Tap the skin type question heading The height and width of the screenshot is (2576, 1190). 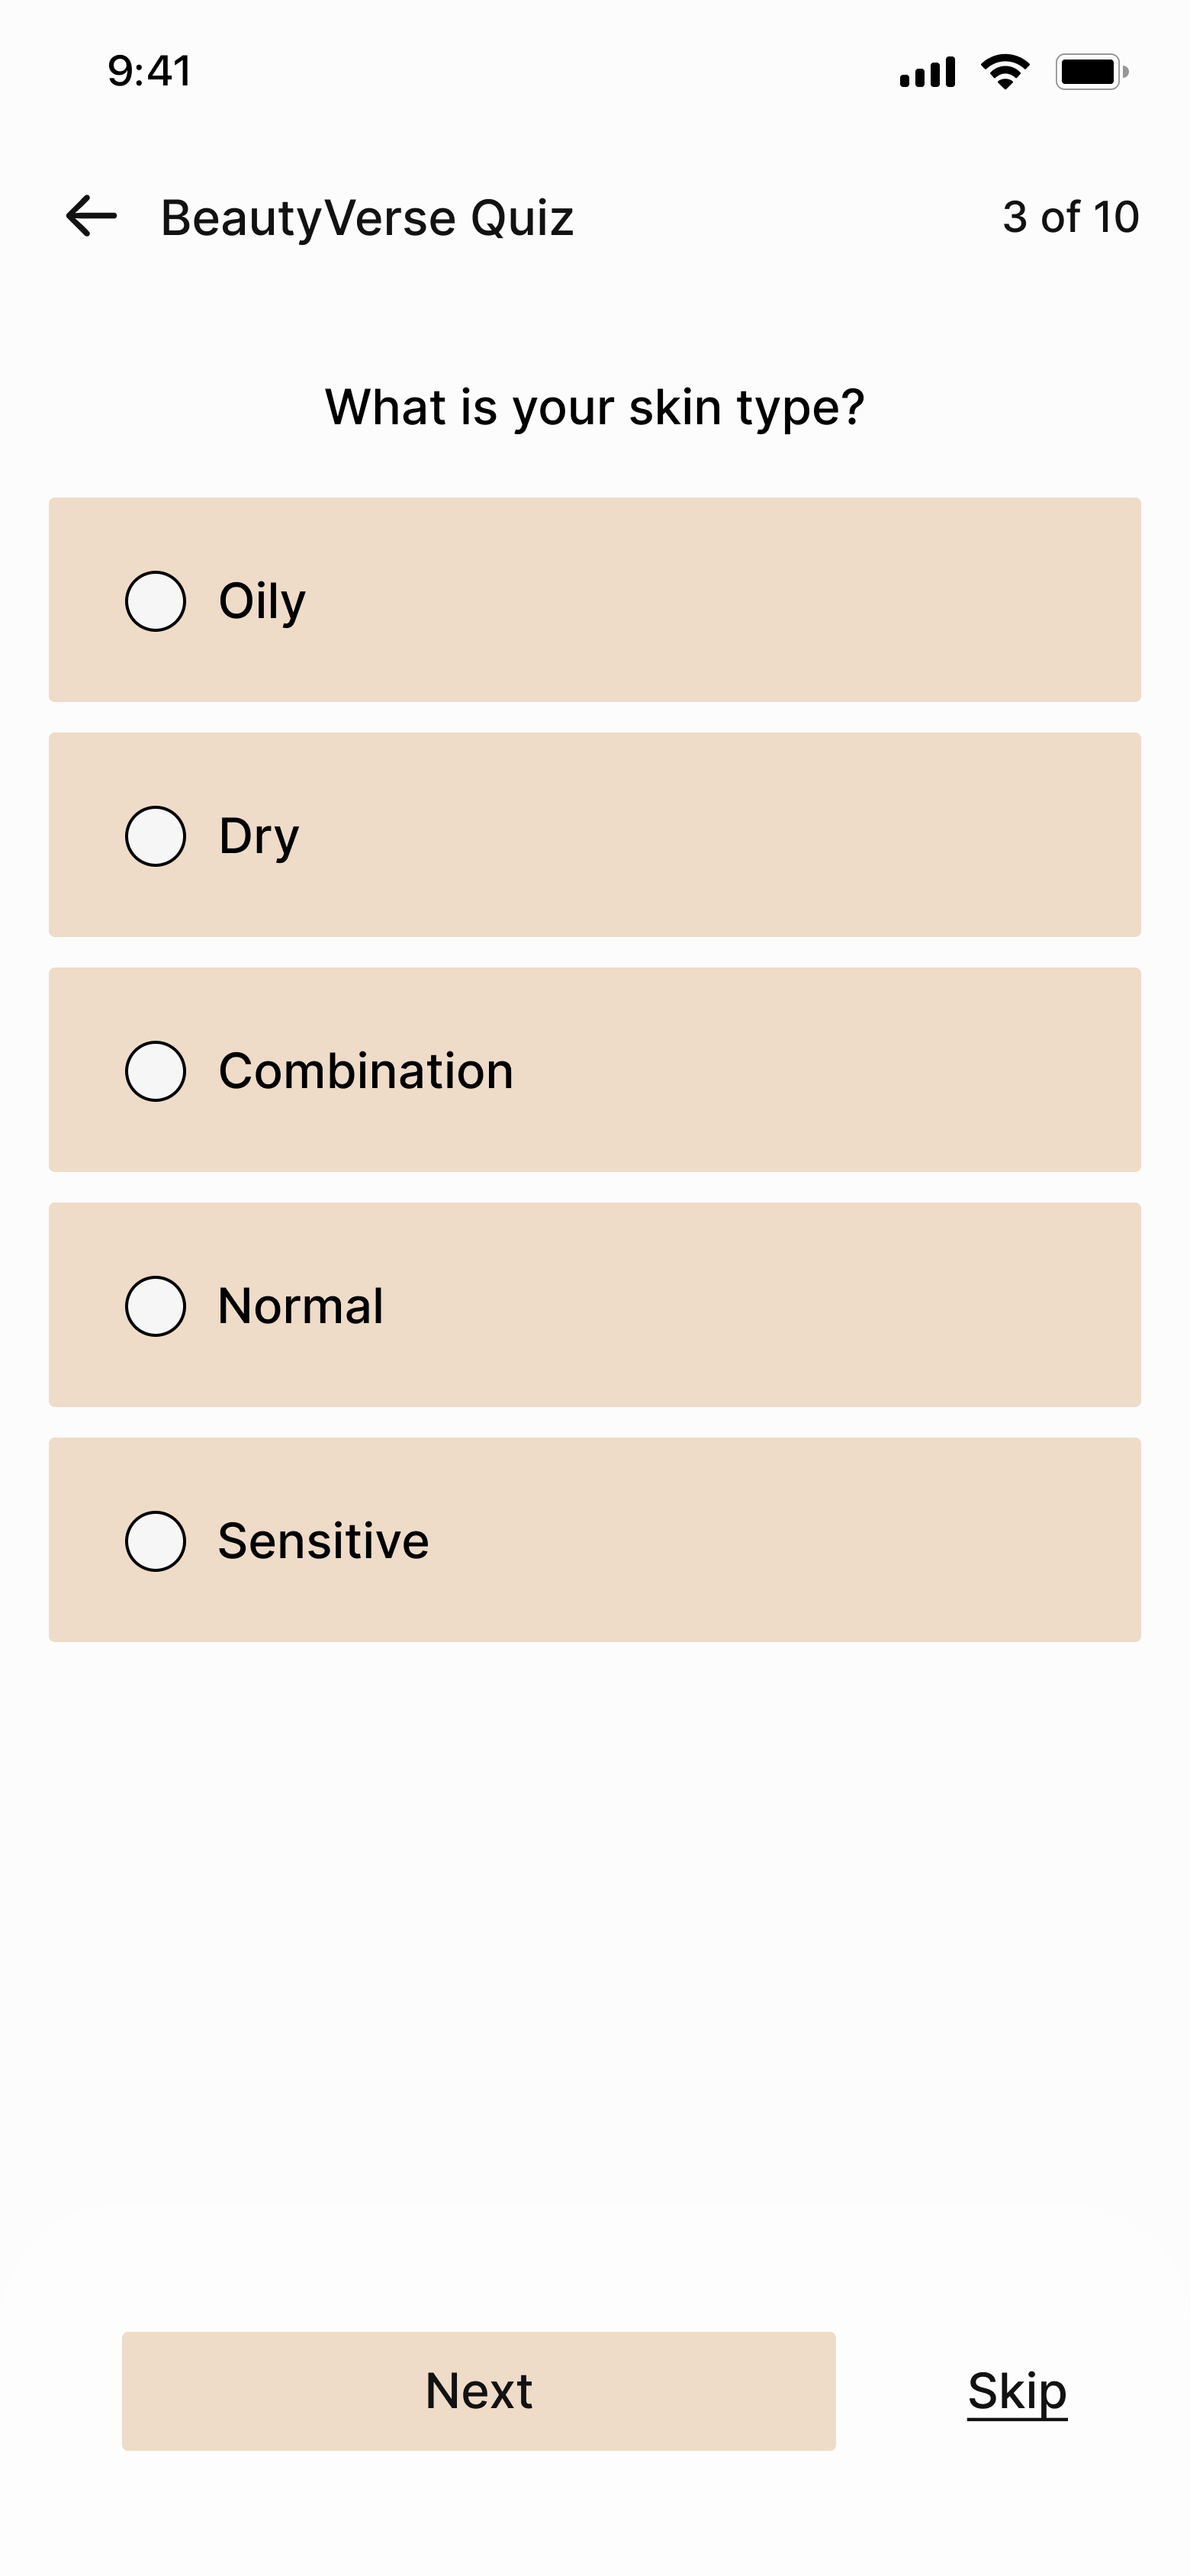pyautogui.click(x=595, y=408)
